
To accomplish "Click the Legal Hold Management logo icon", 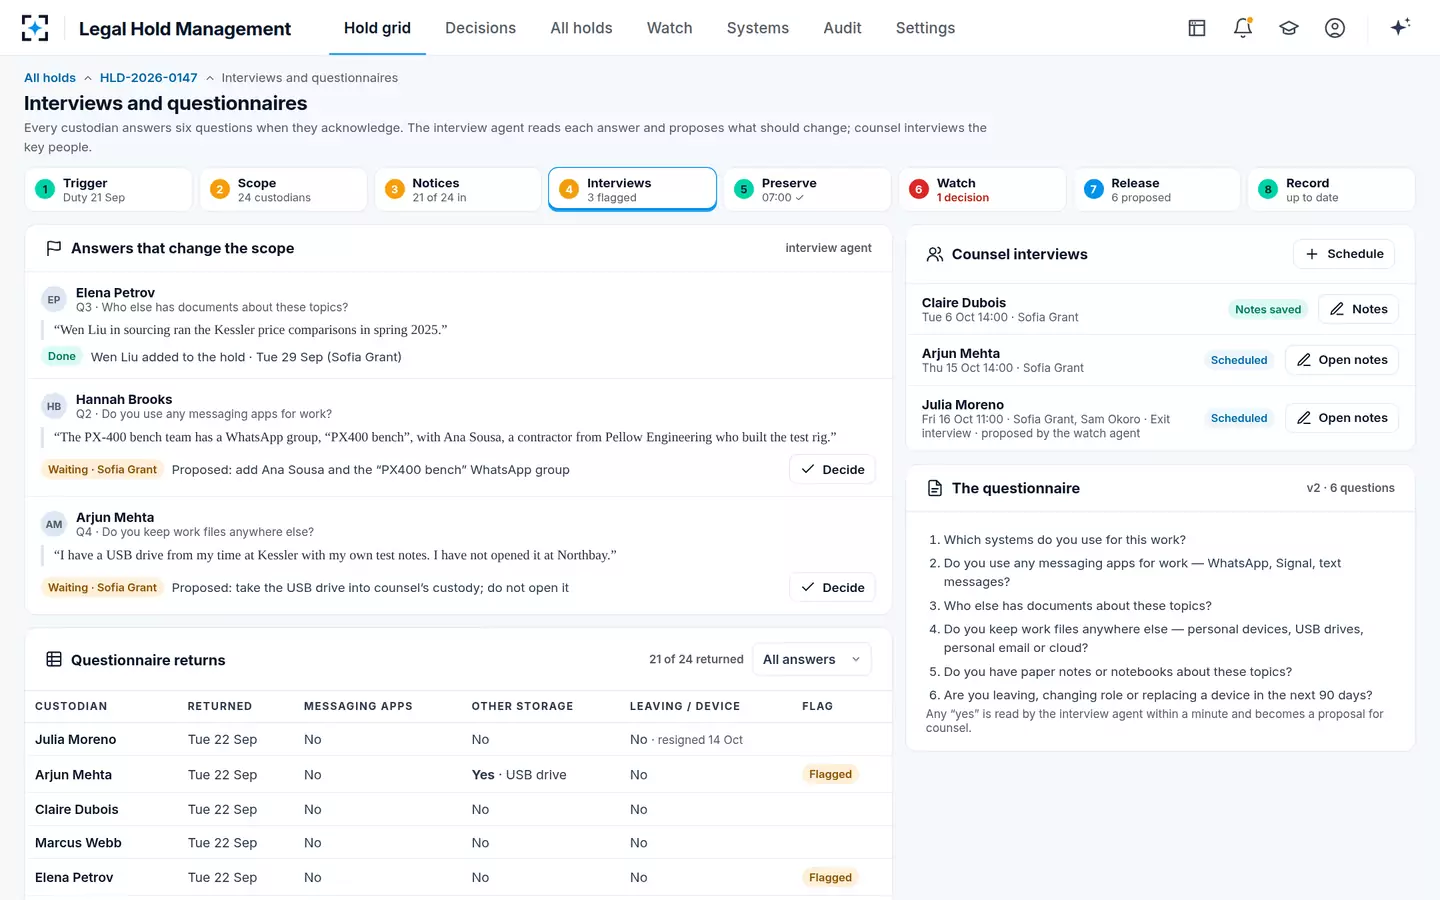I will (35, 28).
